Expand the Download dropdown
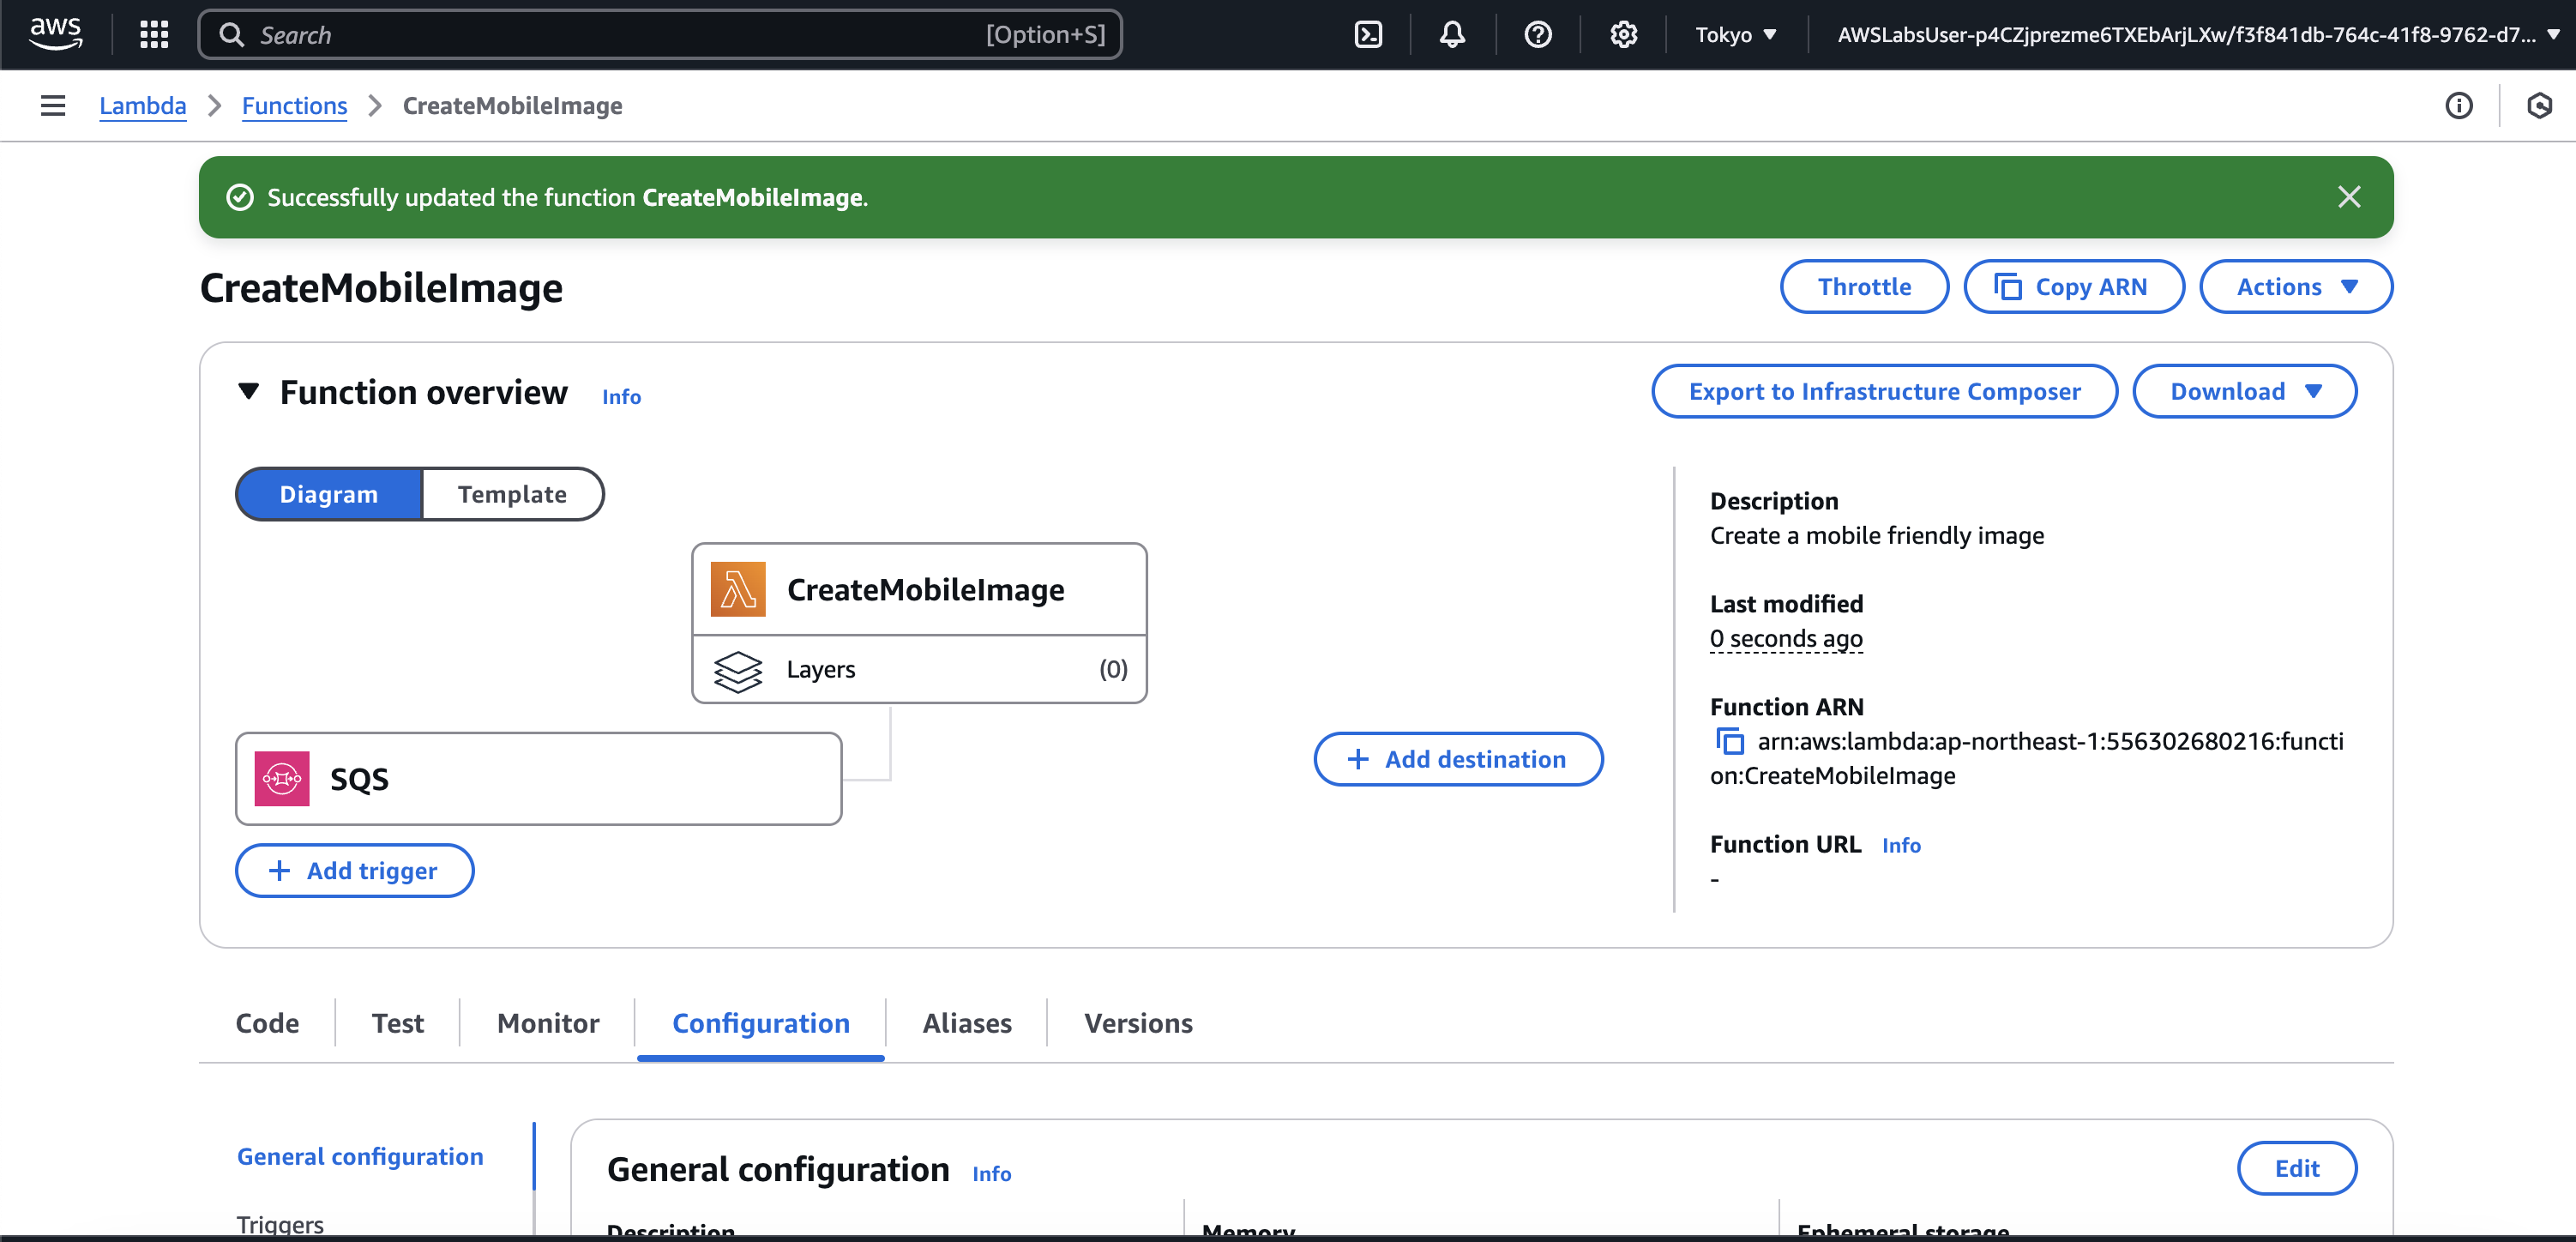Viewport: 2576px width, 1242px height. (x=2244, y=391)
